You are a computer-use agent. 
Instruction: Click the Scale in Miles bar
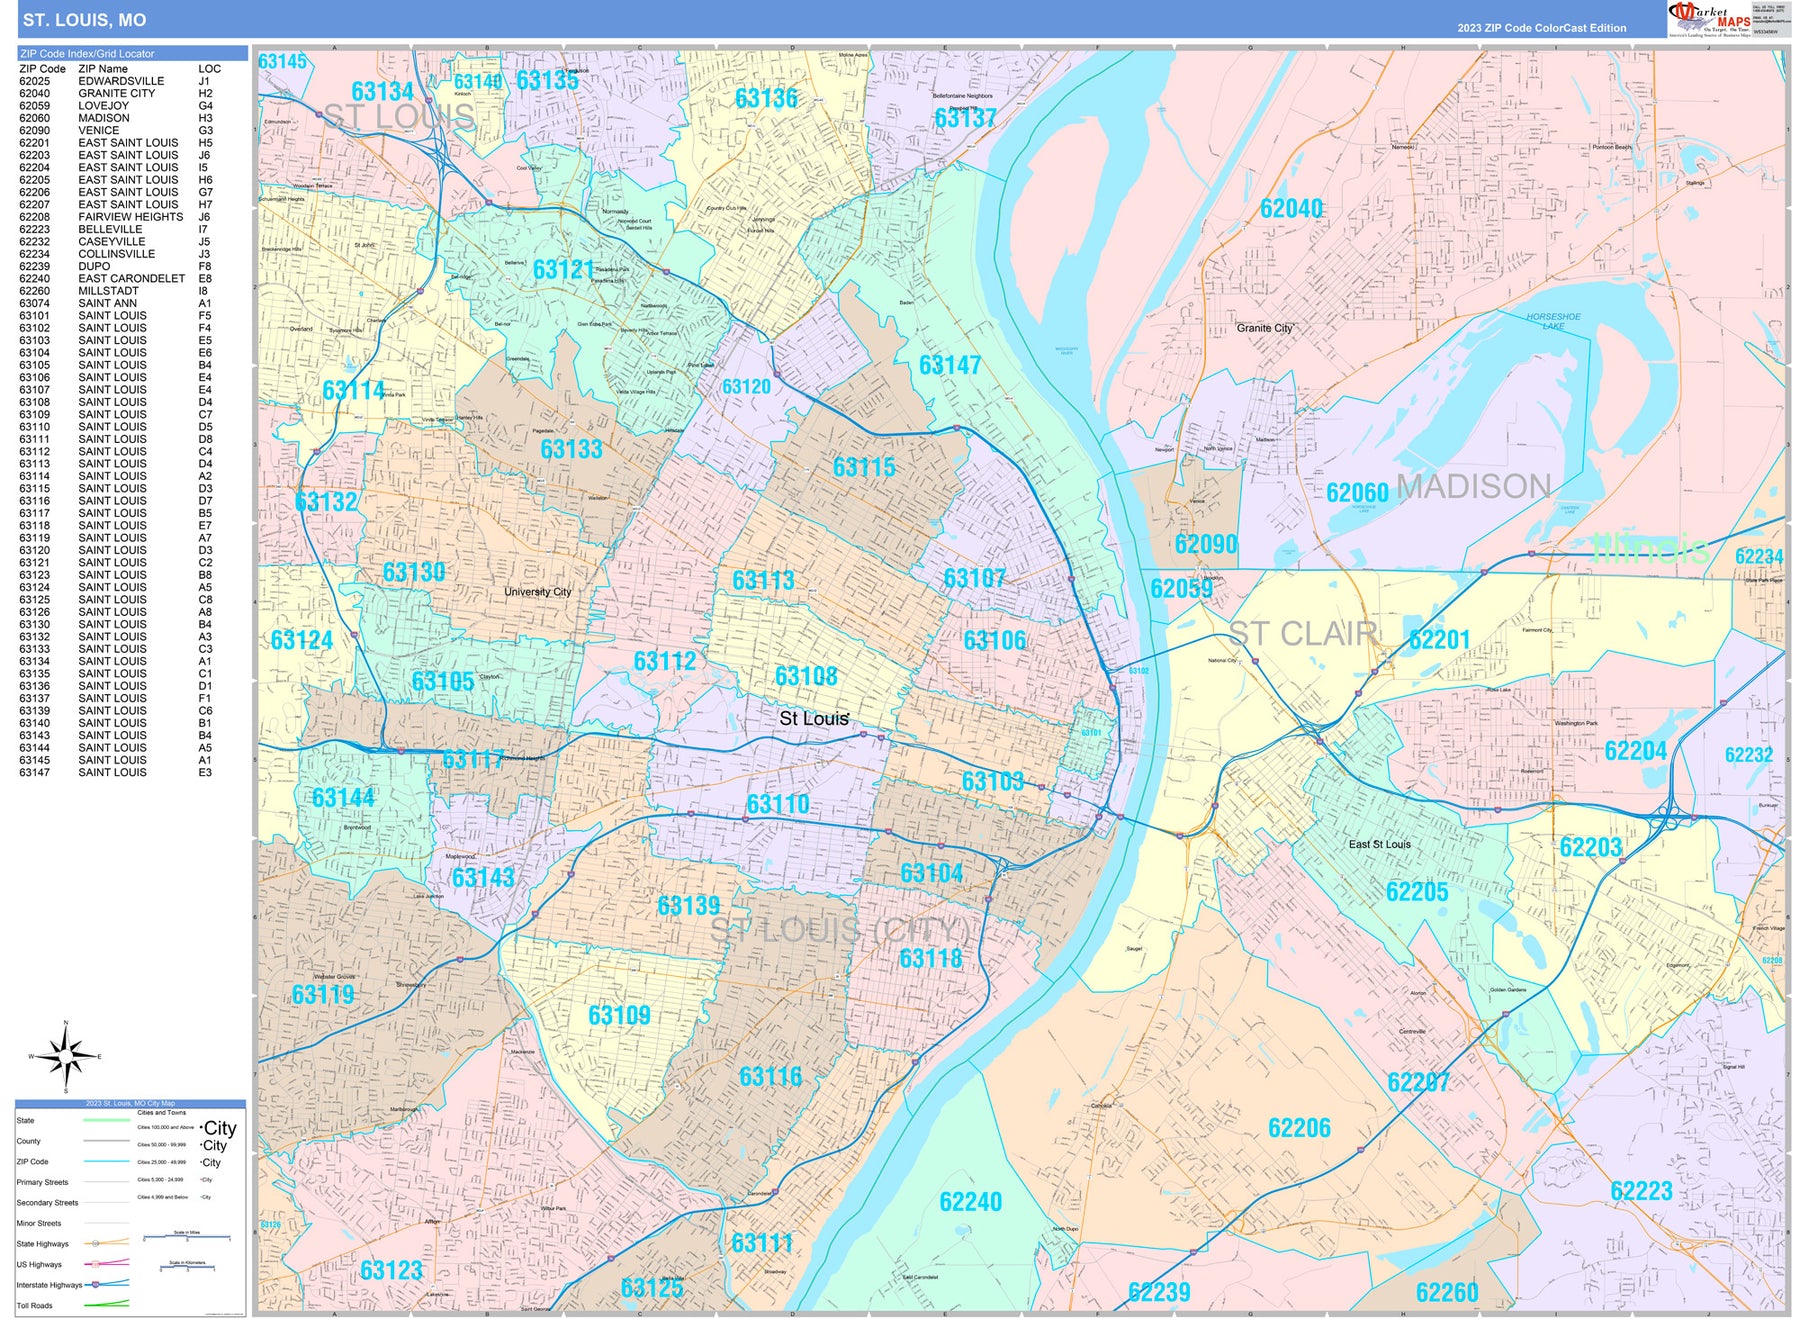pyautogui.click(x=187, y=1237)
